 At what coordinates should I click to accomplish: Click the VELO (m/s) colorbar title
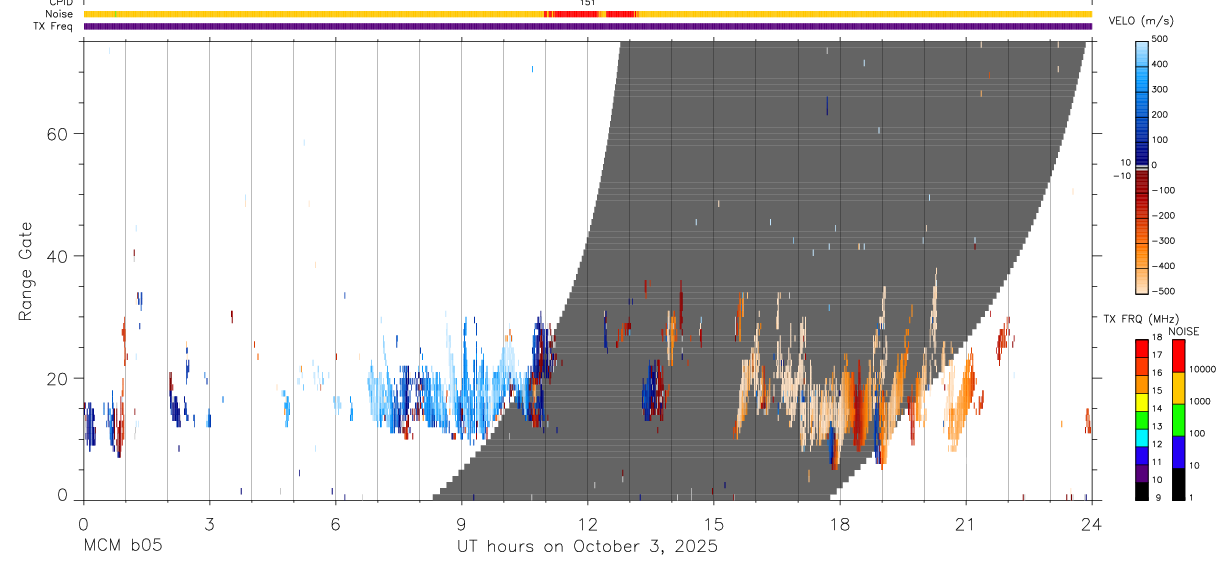point(1142,22)
